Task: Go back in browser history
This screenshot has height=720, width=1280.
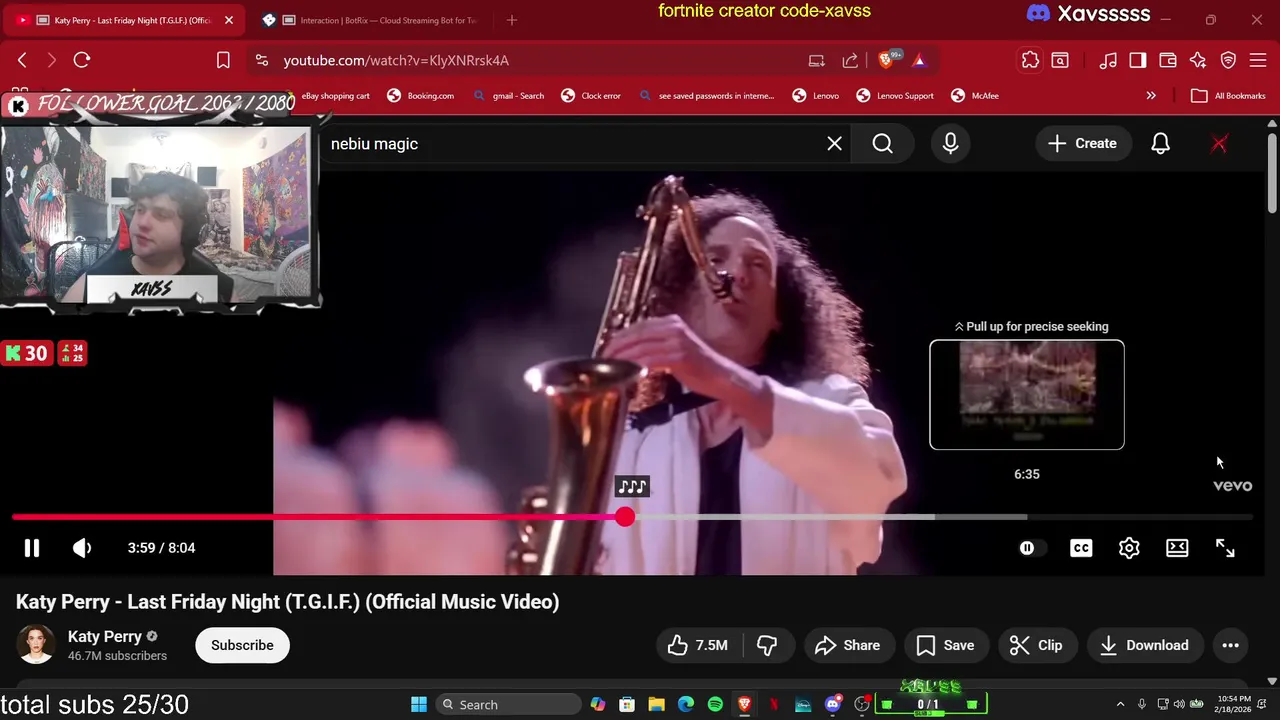Action: click(22, 60)
